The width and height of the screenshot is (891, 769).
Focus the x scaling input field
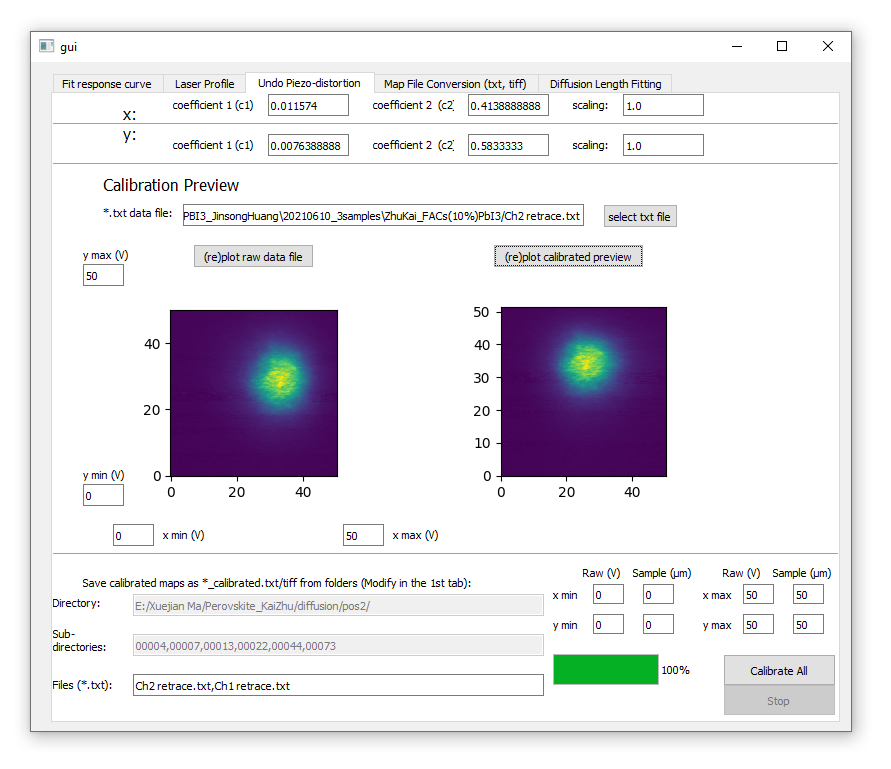663,106
